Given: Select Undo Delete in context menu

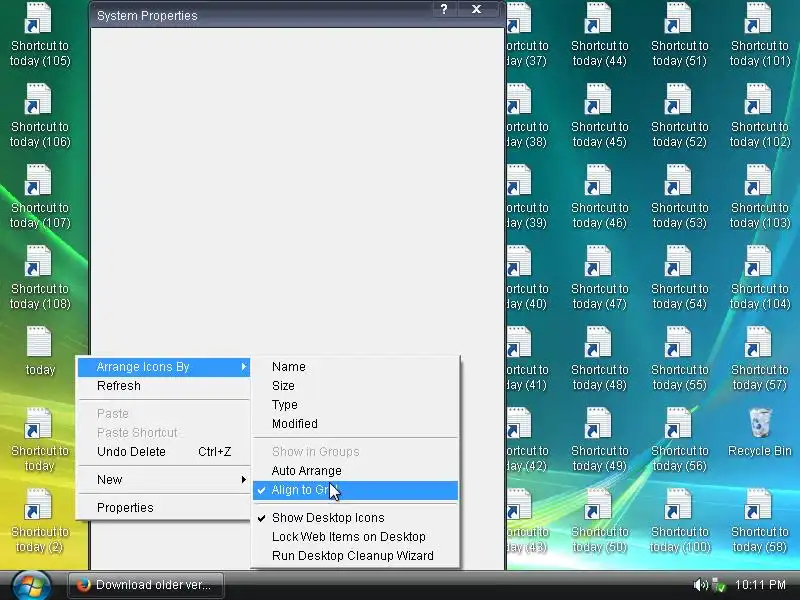Looking at the screenshot, I should [x=164, y=452].
